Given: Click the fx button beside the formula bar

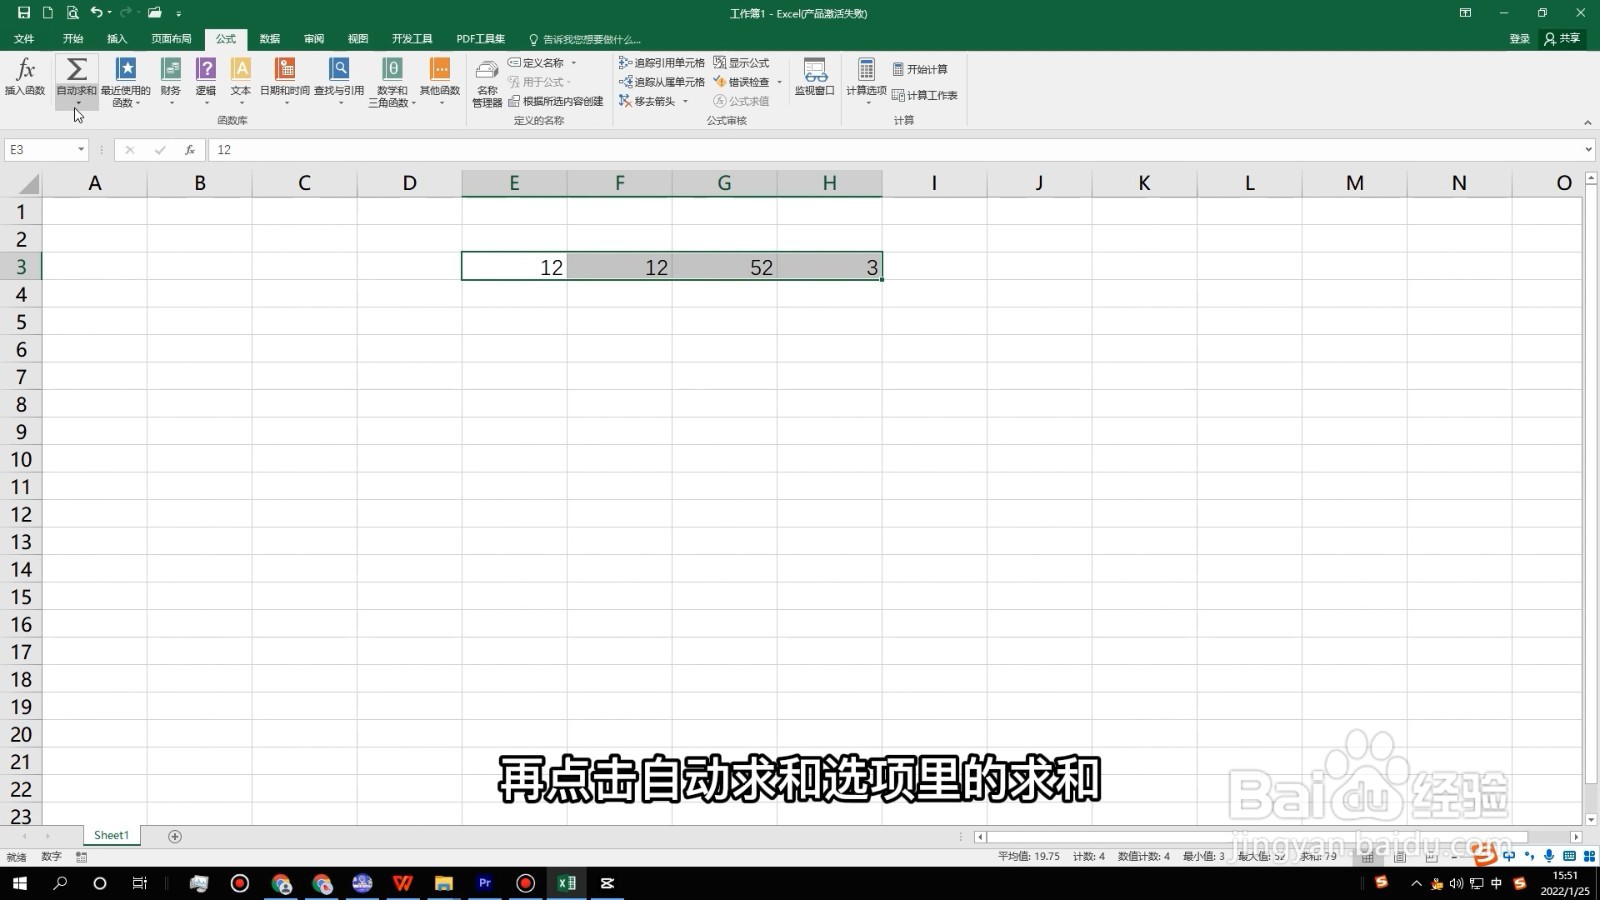Looking at the screenshot, I should point(189,150).
